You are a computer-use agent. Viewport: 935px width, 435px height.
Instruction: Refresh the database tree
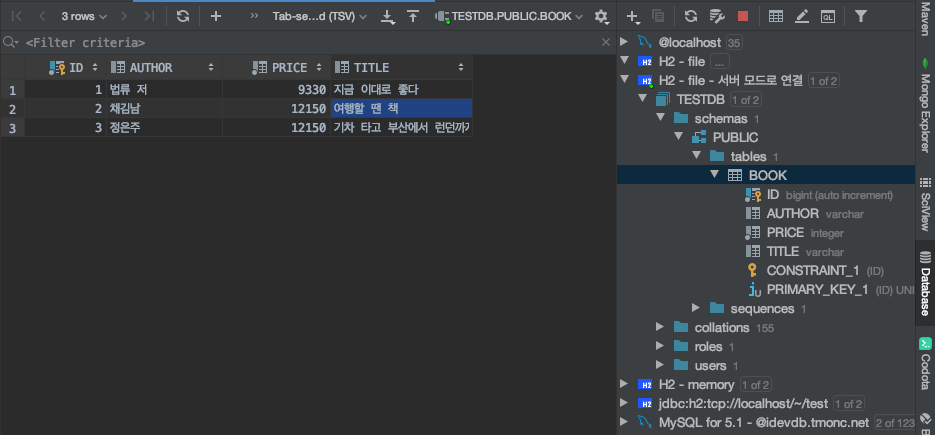(691, 16)
